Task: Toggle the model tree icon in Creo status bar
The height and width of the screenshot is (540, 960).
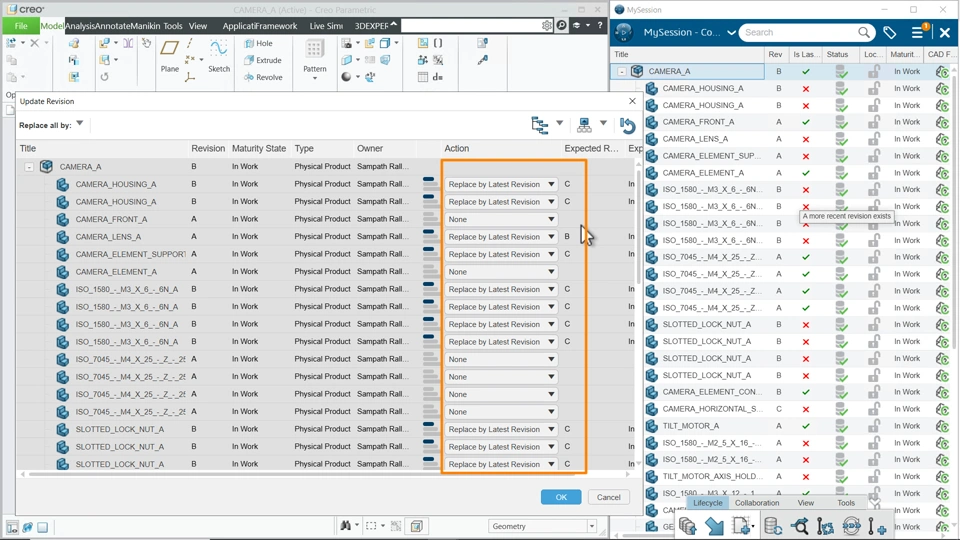Action: click(x=12, y=527)
